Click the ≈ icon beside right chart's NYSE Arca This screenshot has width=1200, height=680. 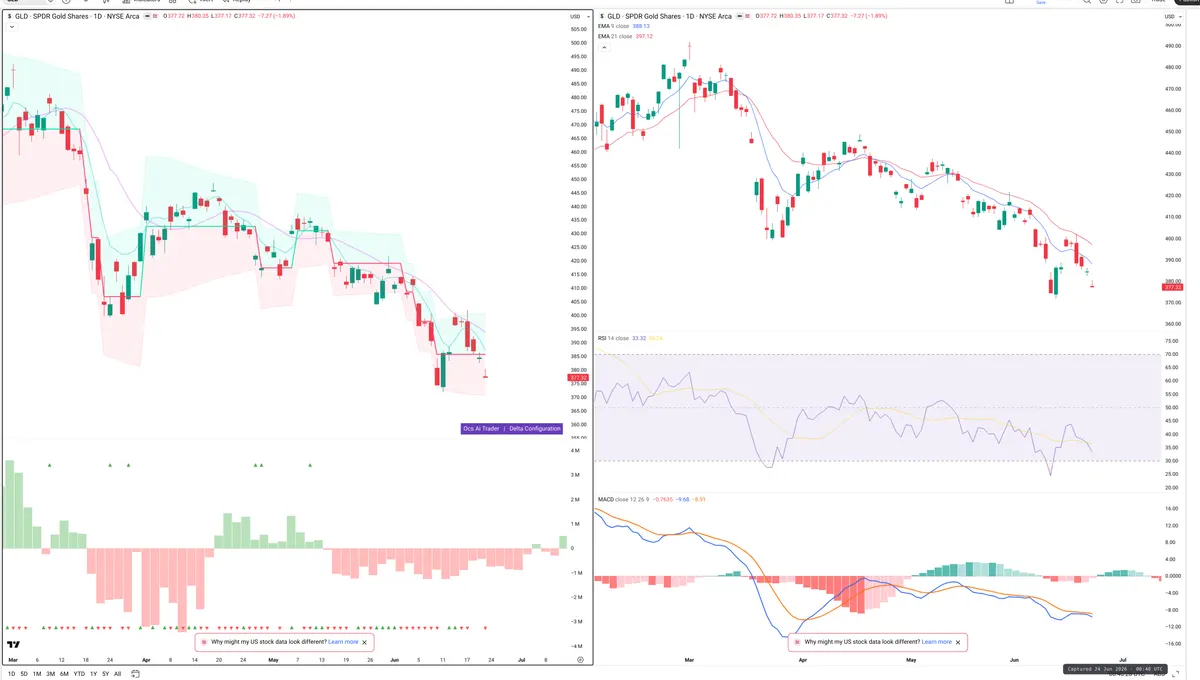747,16
